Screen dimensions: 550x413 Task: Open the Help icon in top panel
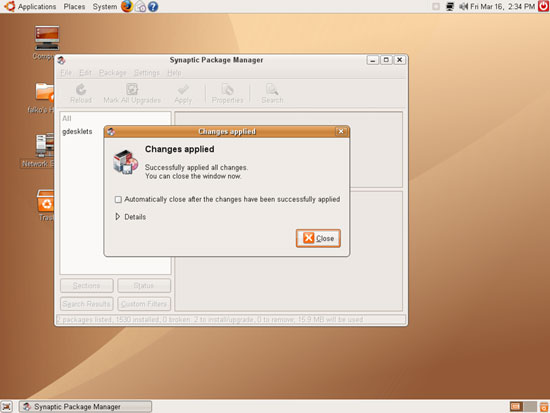[x=153, y=6]
